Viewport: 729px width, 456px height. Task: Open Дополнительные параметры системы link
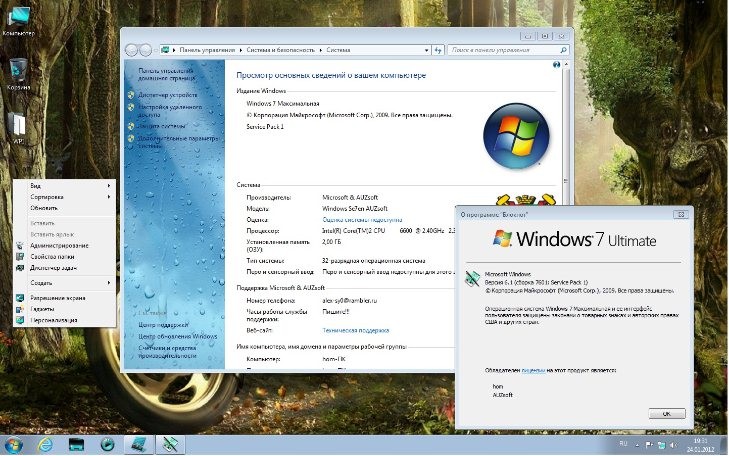point(178,142)
